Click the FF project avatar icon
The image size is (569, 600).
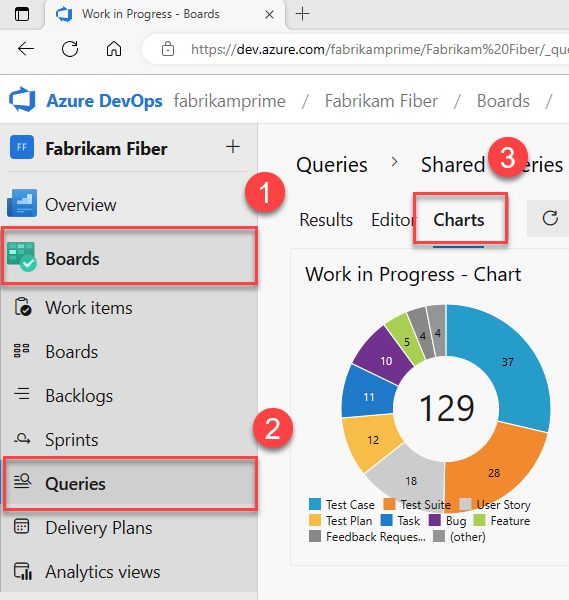22,147
